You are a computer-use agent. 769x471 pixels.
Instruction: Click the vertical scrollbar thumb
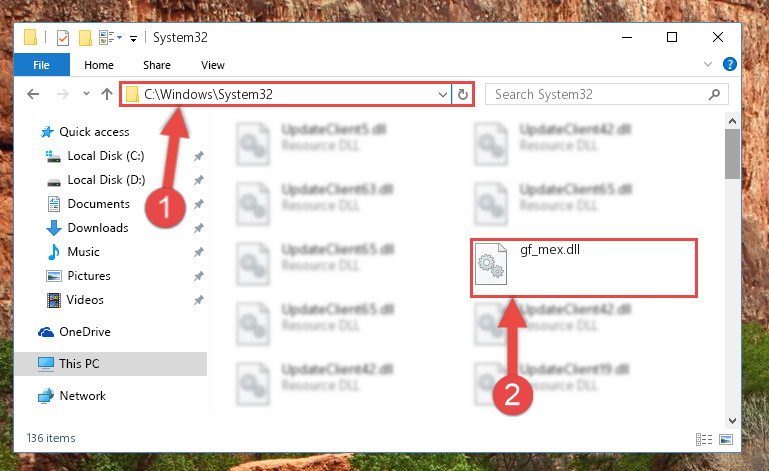coord(732,154)
